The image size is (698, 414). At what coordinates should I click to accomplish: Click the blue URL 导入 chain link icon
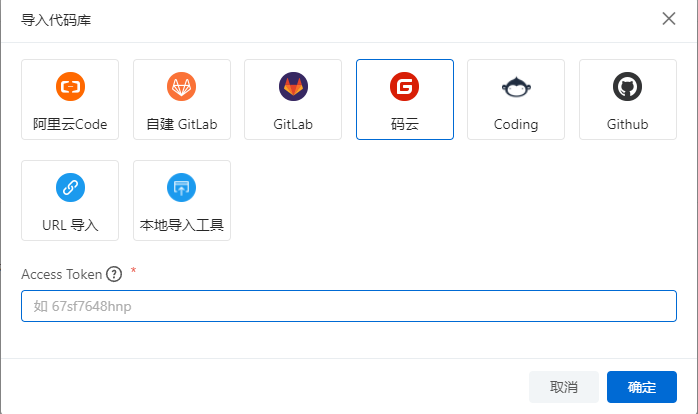(70, 187)
